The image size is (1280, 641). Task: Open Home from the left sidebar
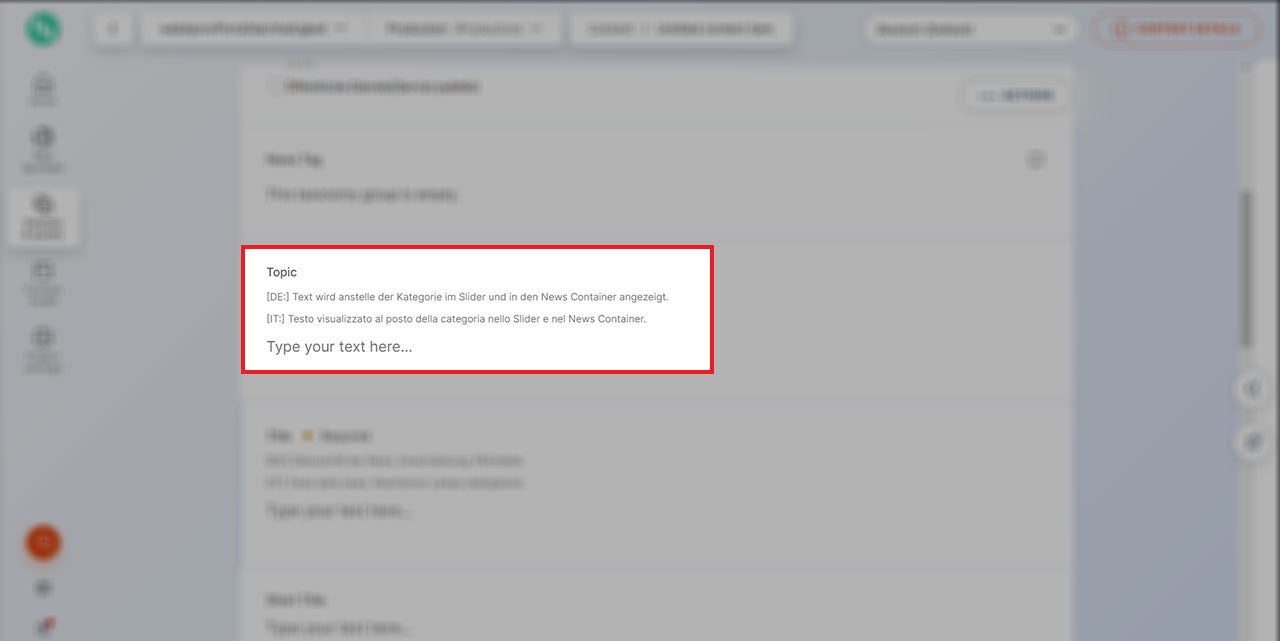pos(43,88)
